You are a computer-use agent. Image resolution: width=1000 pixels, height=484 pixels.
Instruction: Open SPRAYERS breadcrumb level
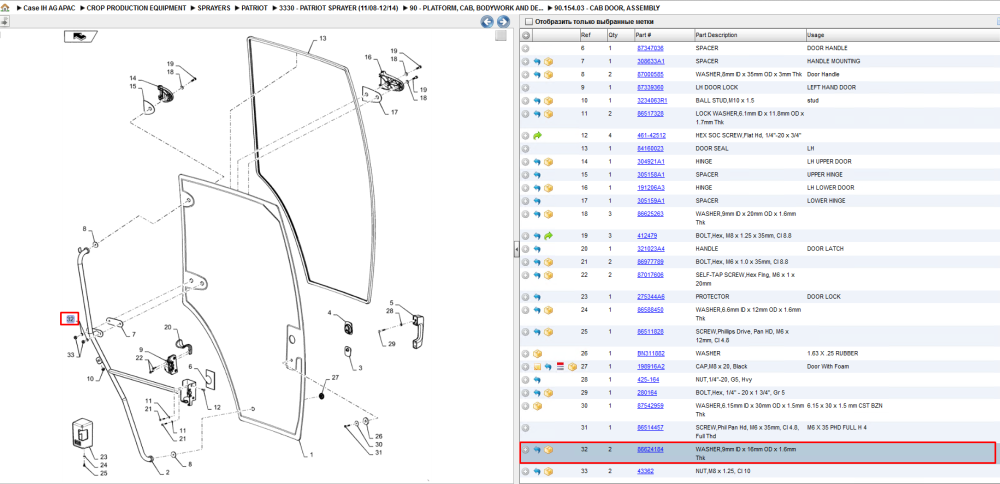(213, 8)
